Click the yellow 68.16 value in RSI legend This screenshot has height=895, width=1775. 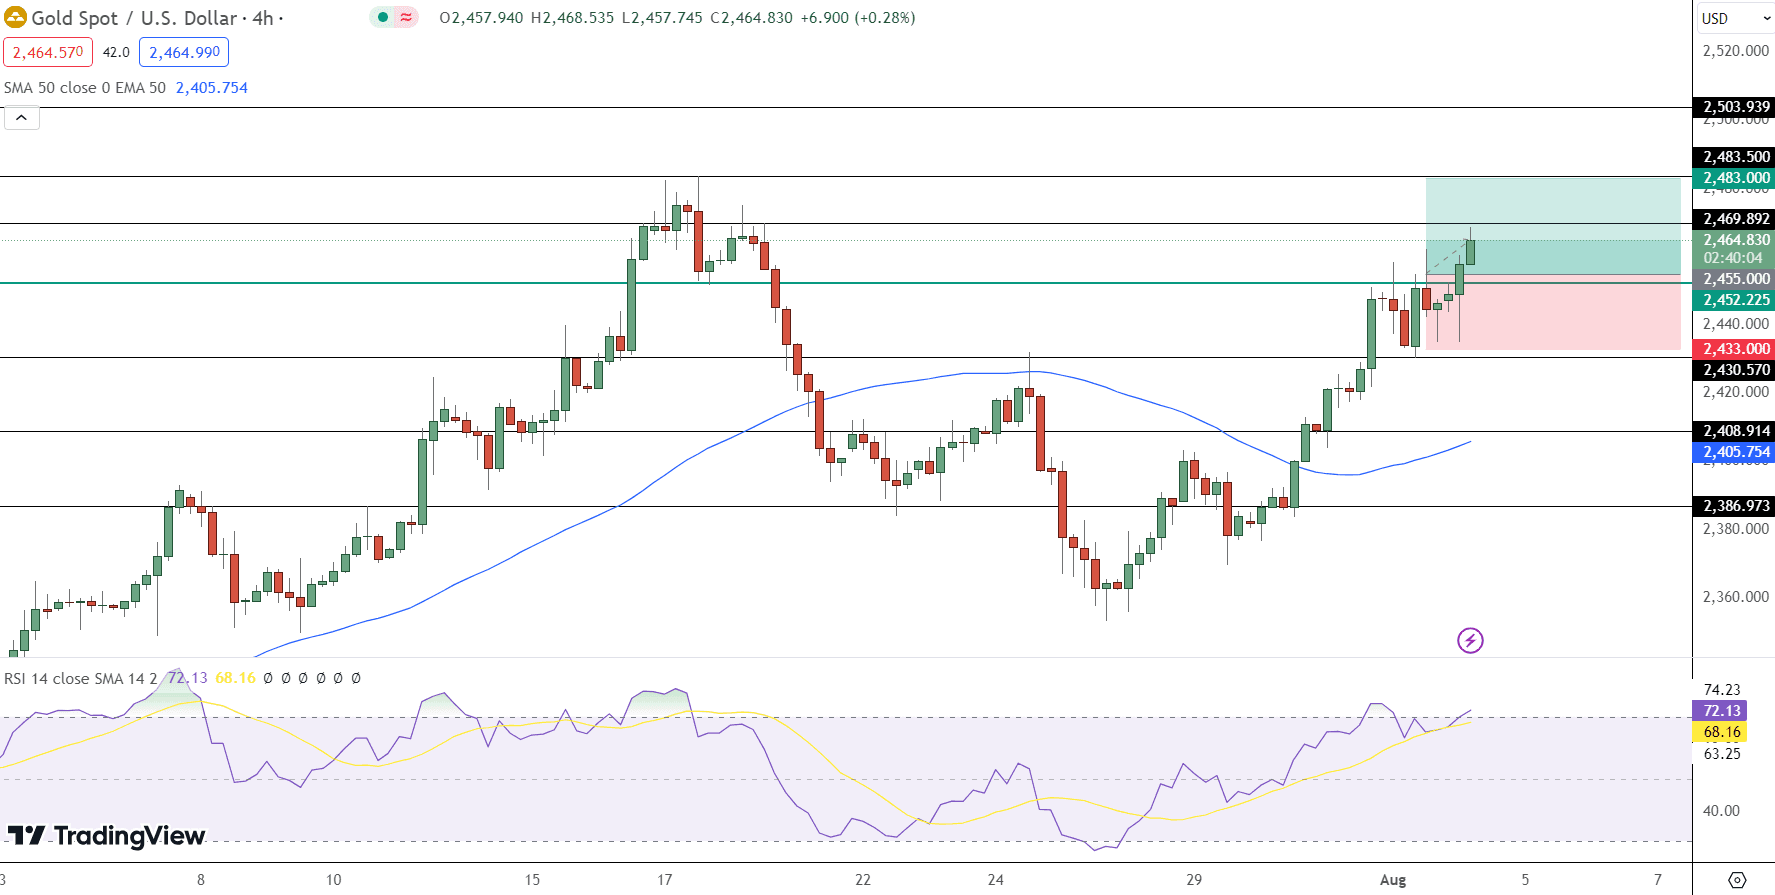(235, 678)
